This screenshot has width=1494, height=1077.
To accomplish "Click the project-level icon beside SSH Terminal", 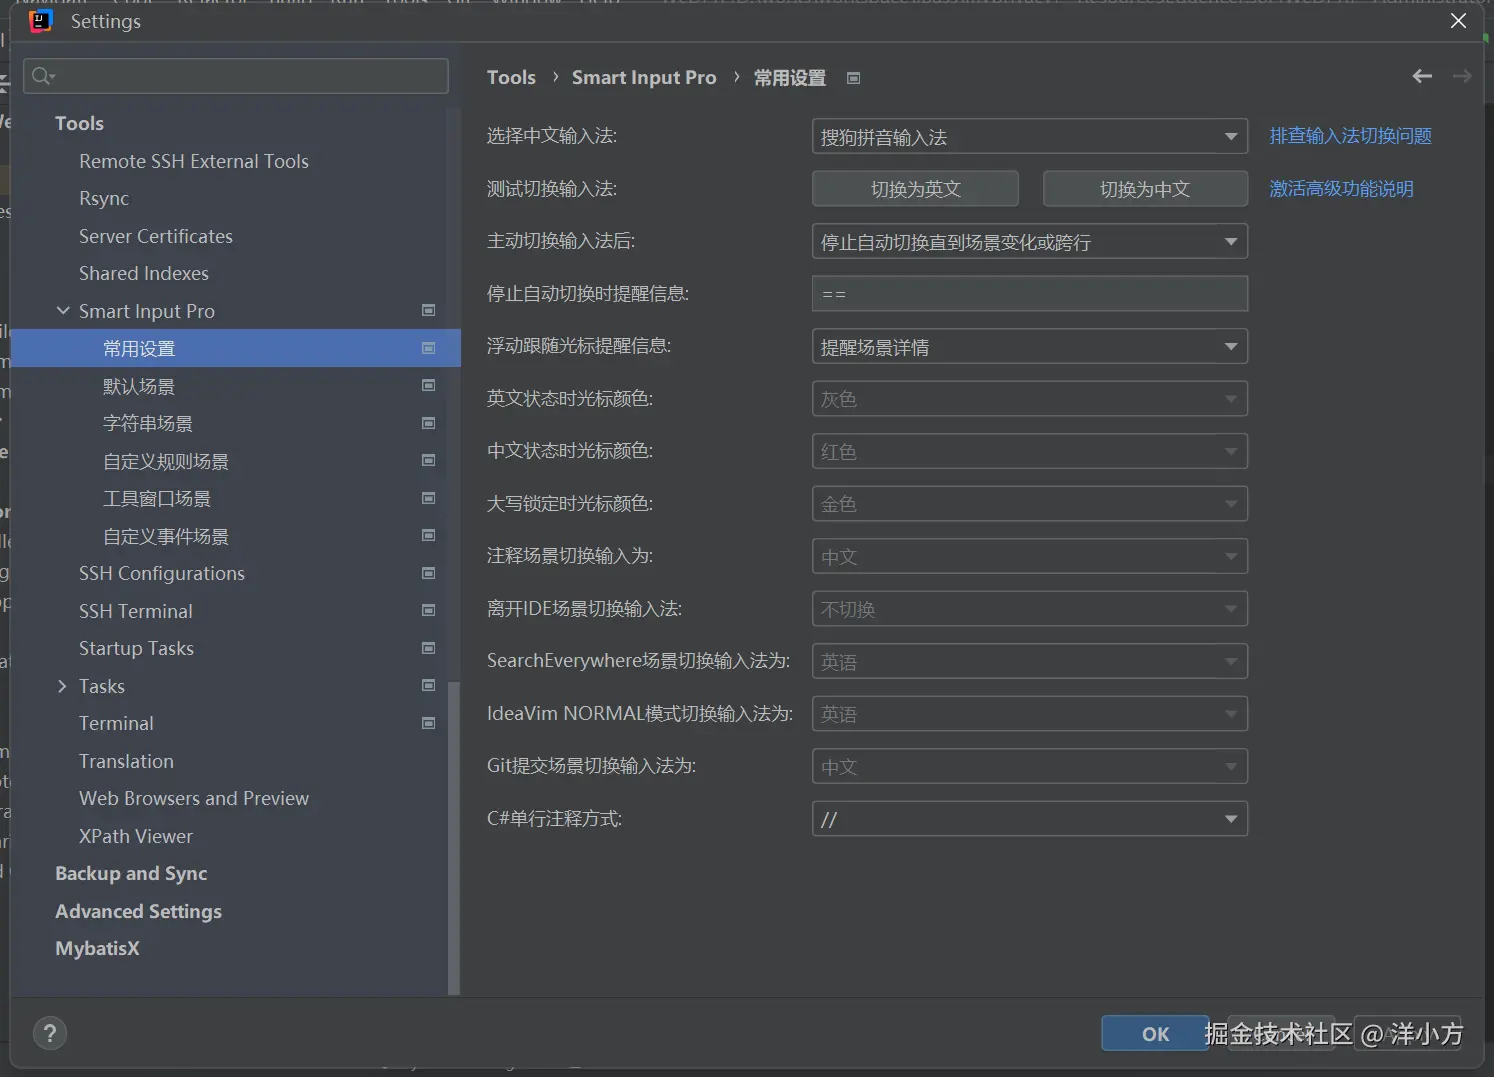I will click(428, 611).
